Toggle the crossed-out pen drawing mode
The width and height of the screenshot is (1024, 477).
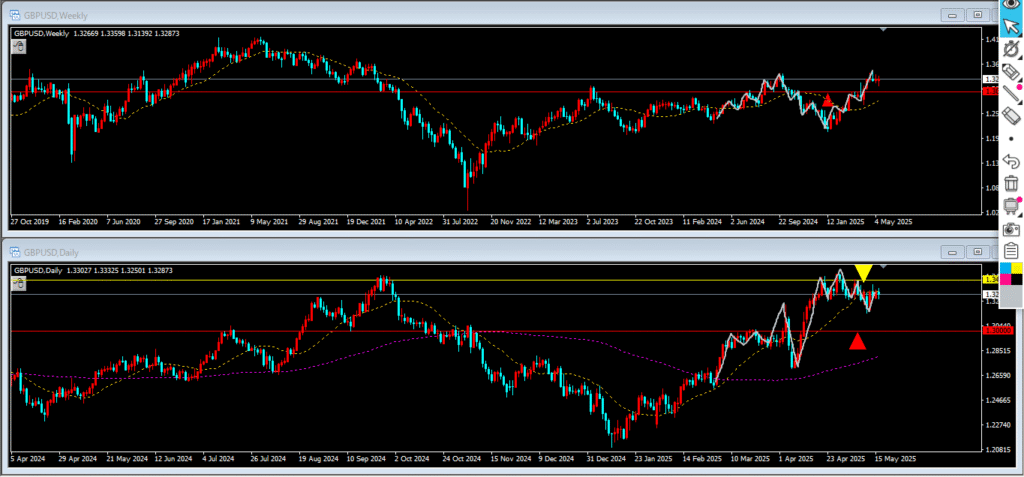1010,49
